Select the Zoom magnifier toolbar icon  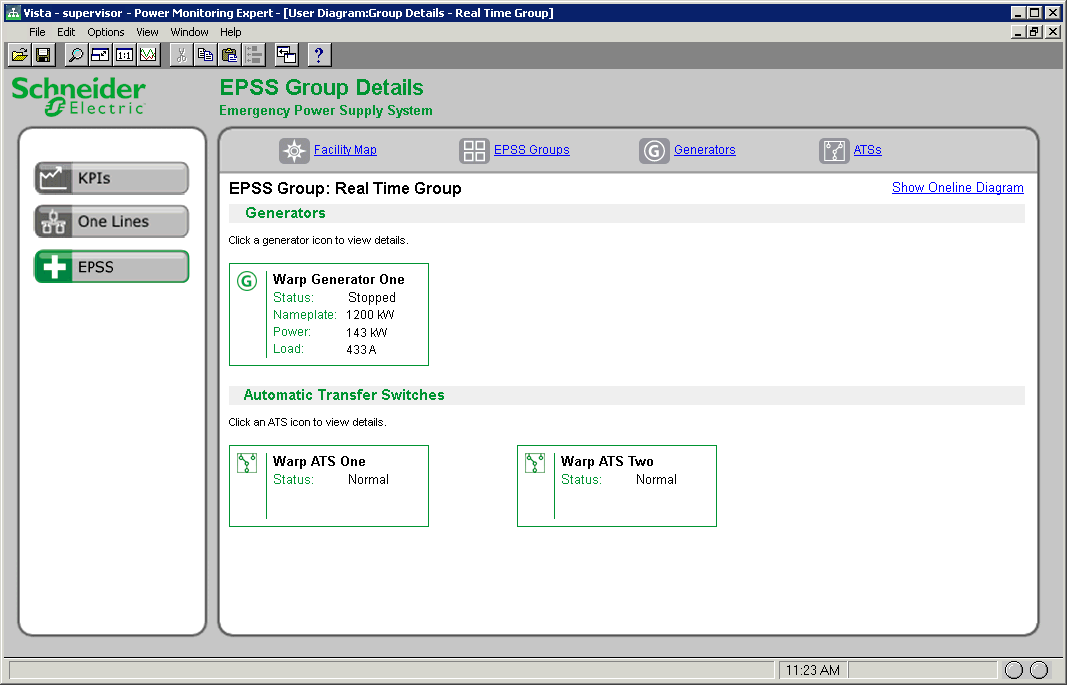pos(76,54)
